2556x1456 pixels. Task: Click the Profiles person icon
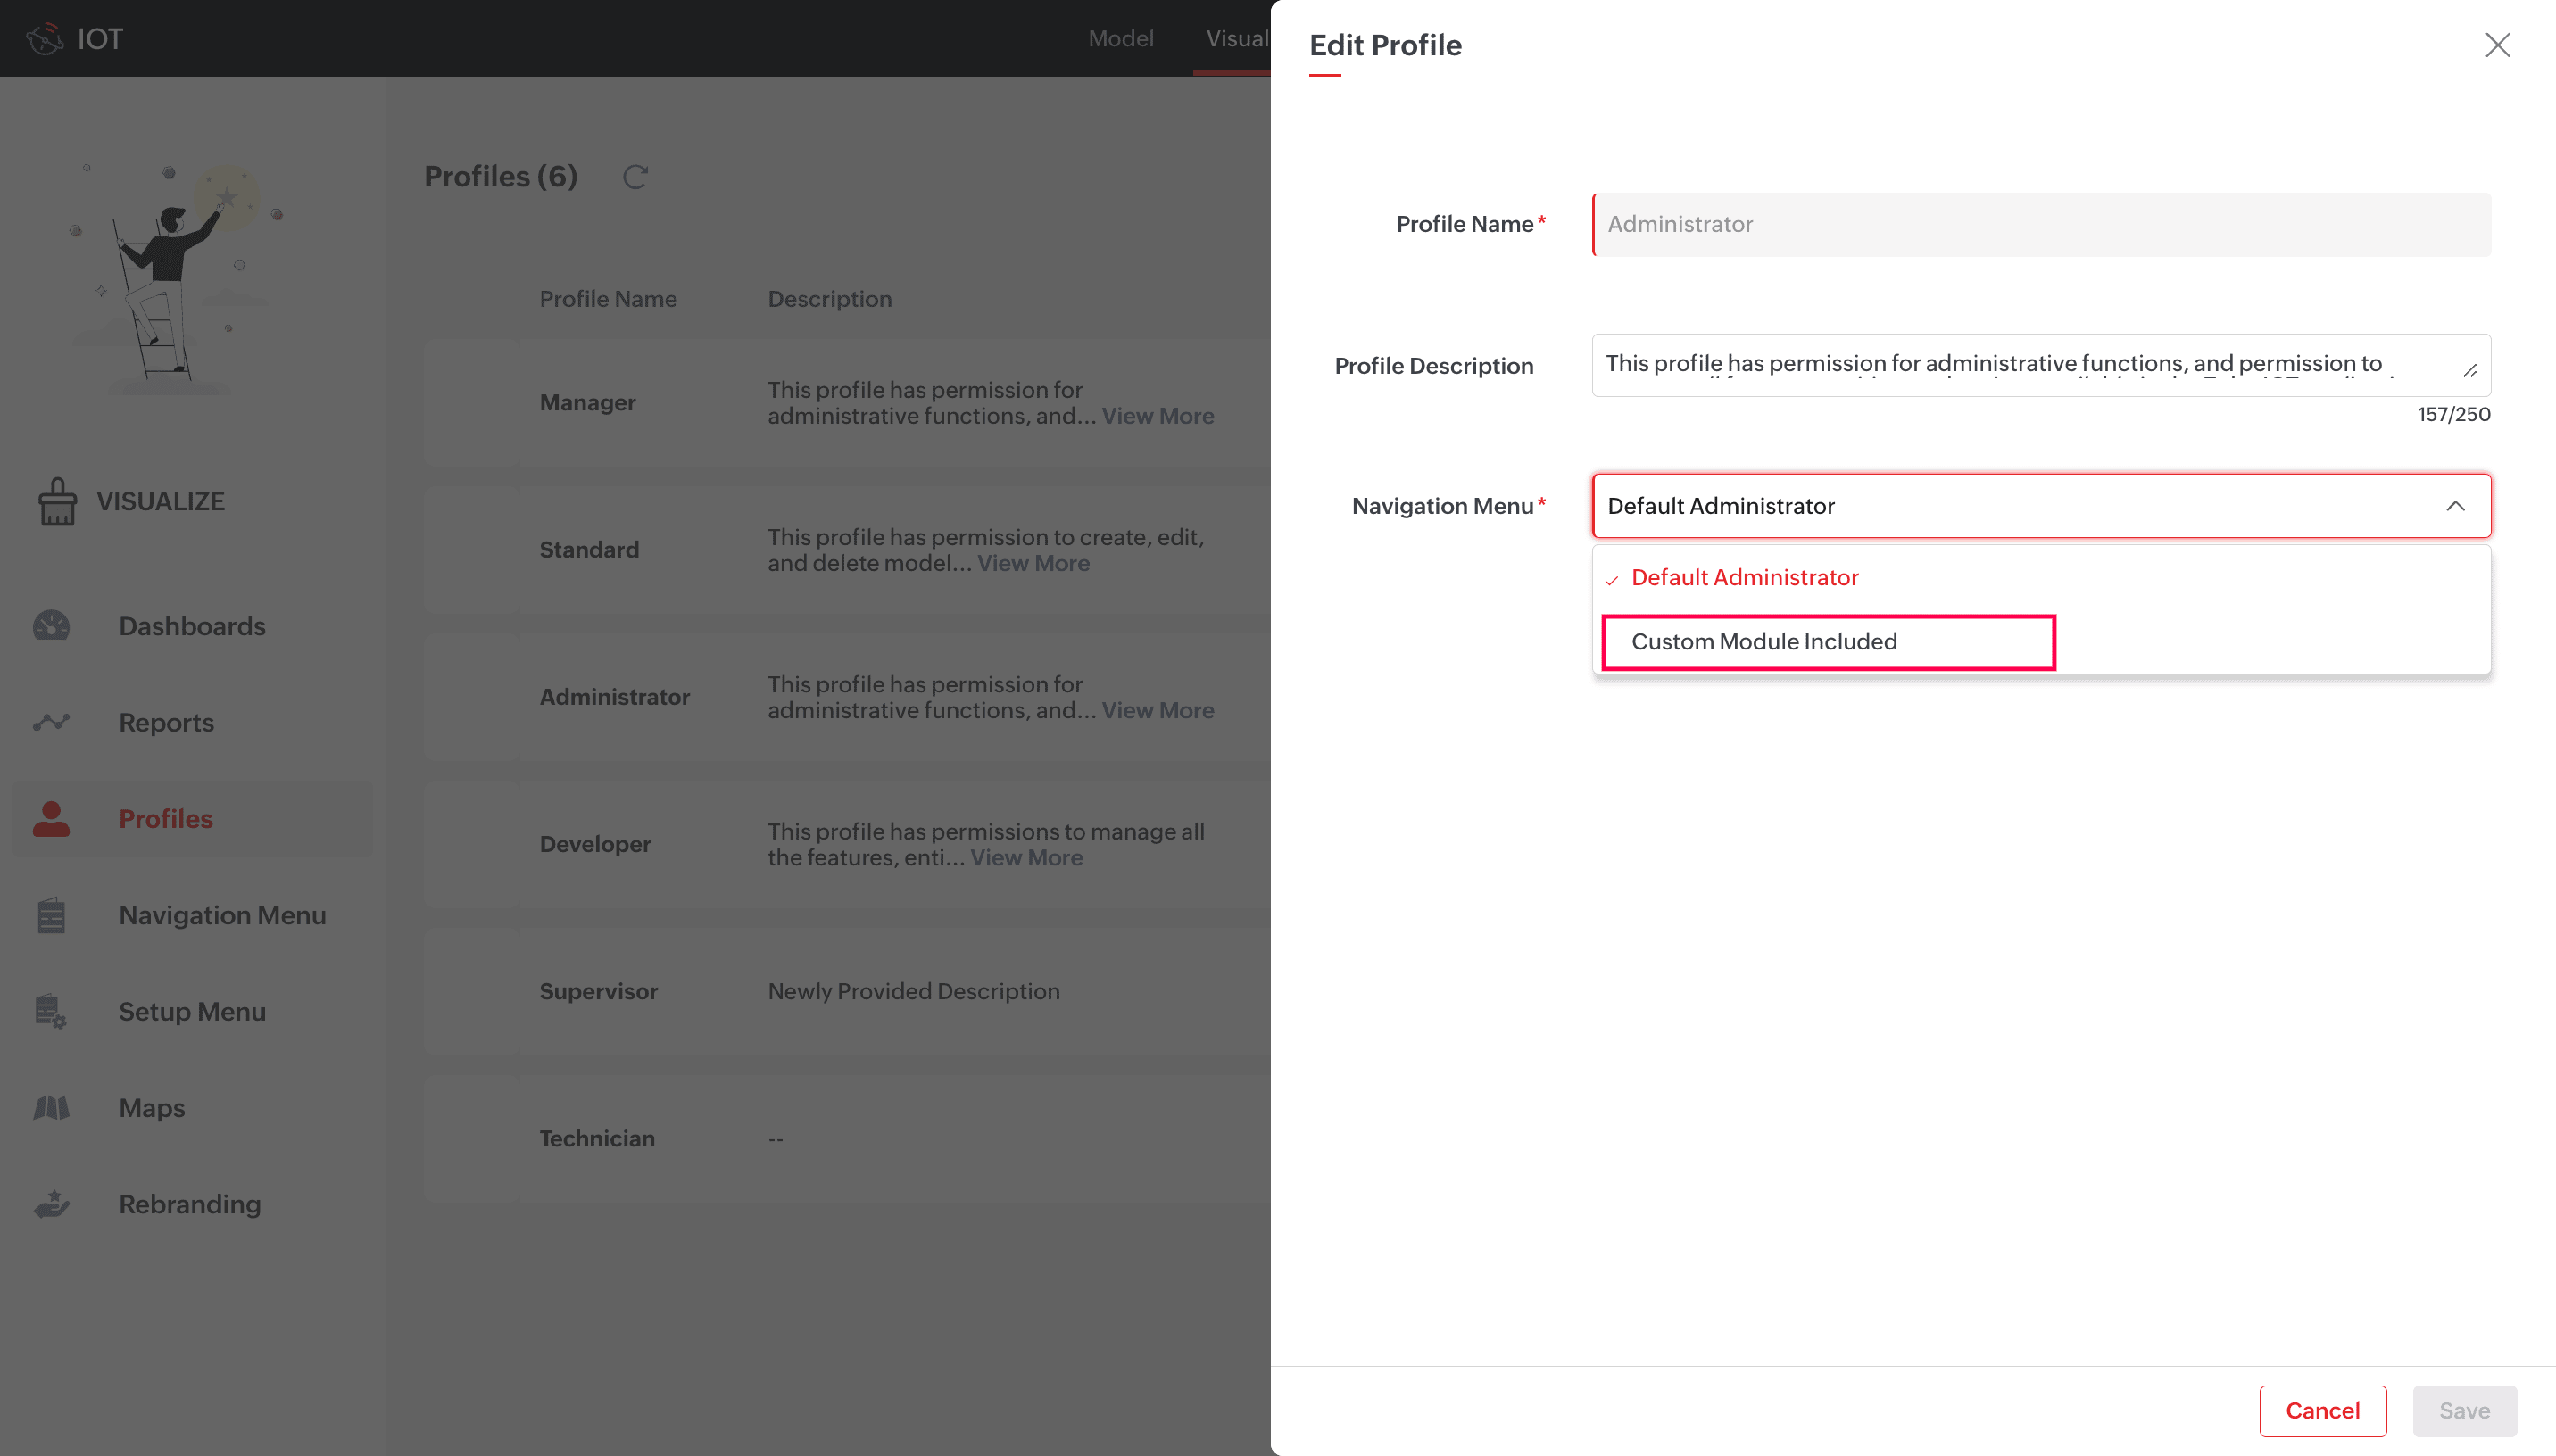click(x=51, y=819)
